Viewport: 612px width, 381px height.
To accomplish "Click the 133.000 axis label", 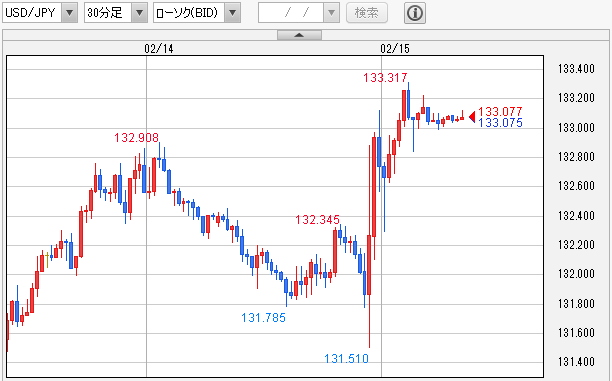I will pos(576,128).
